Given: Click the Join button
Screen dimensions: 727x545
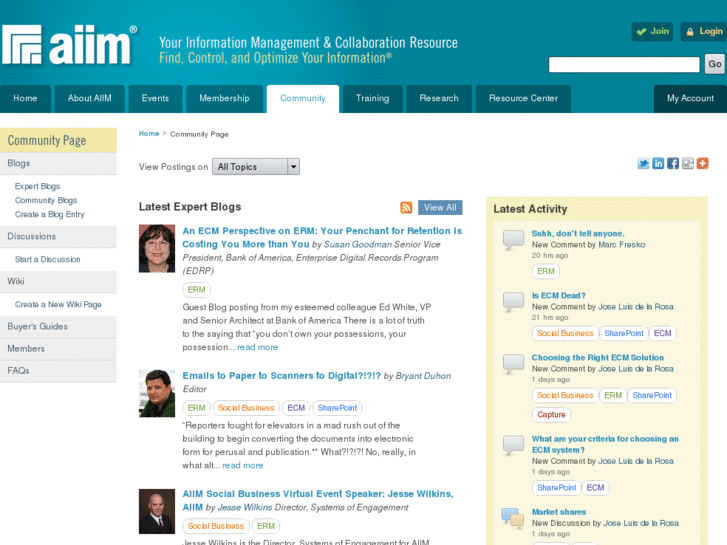Looking at the screenshot, I should tap(652, 32).
